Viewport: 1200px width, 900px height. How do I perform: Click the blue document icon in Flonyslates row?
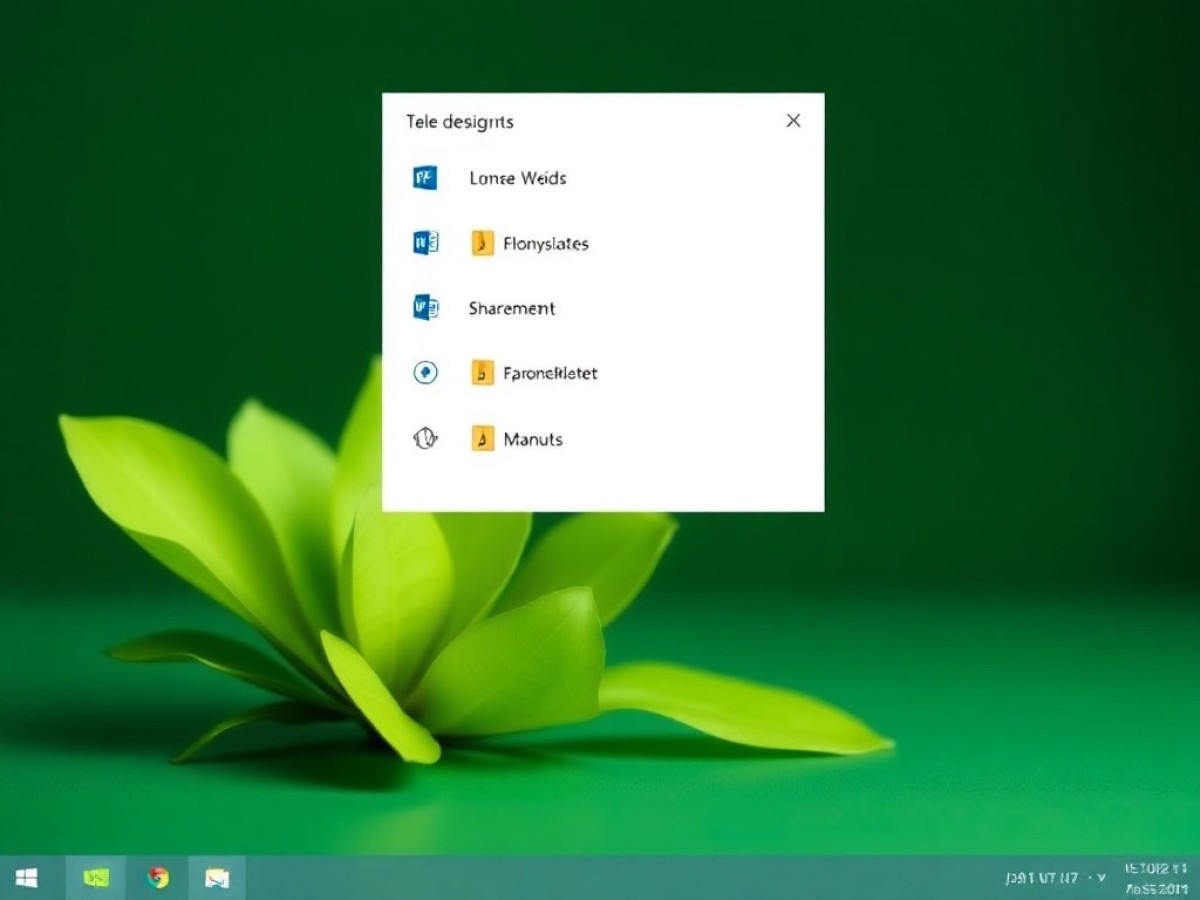click(425, 243)
